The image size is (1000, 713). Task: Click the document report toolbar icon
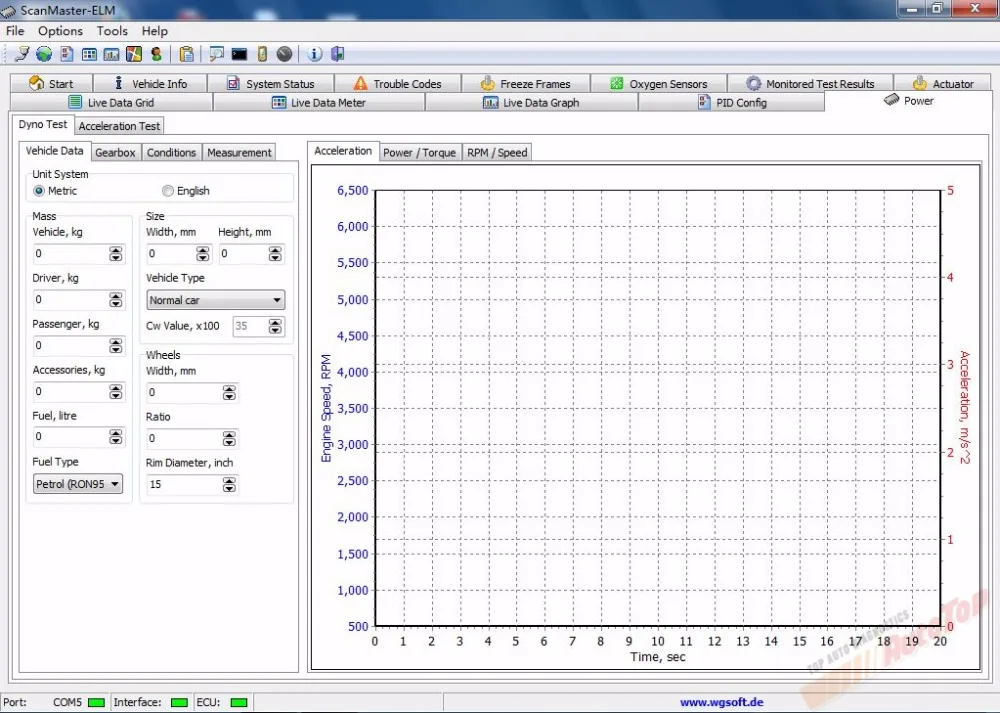[67, 54]
